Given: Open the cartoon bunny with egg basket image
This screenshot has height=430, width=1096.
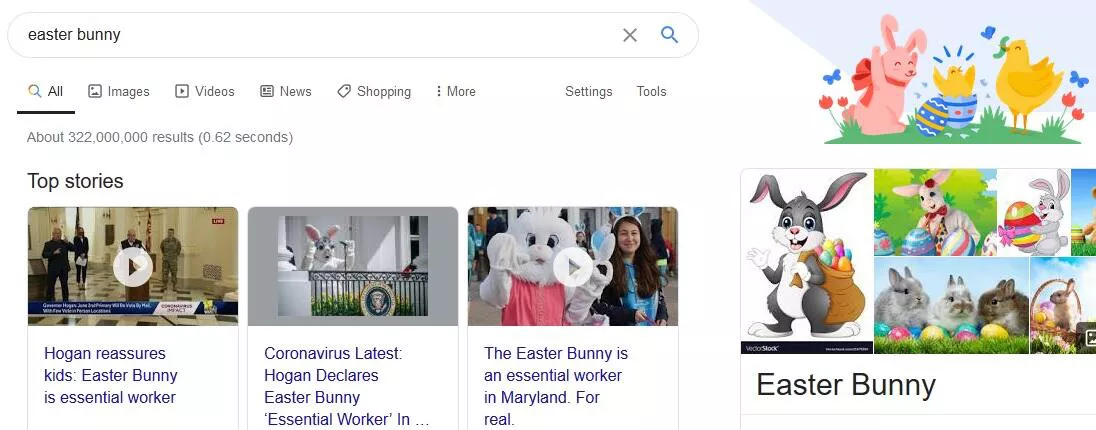Looking at the screenshot, I should [806, 261].
